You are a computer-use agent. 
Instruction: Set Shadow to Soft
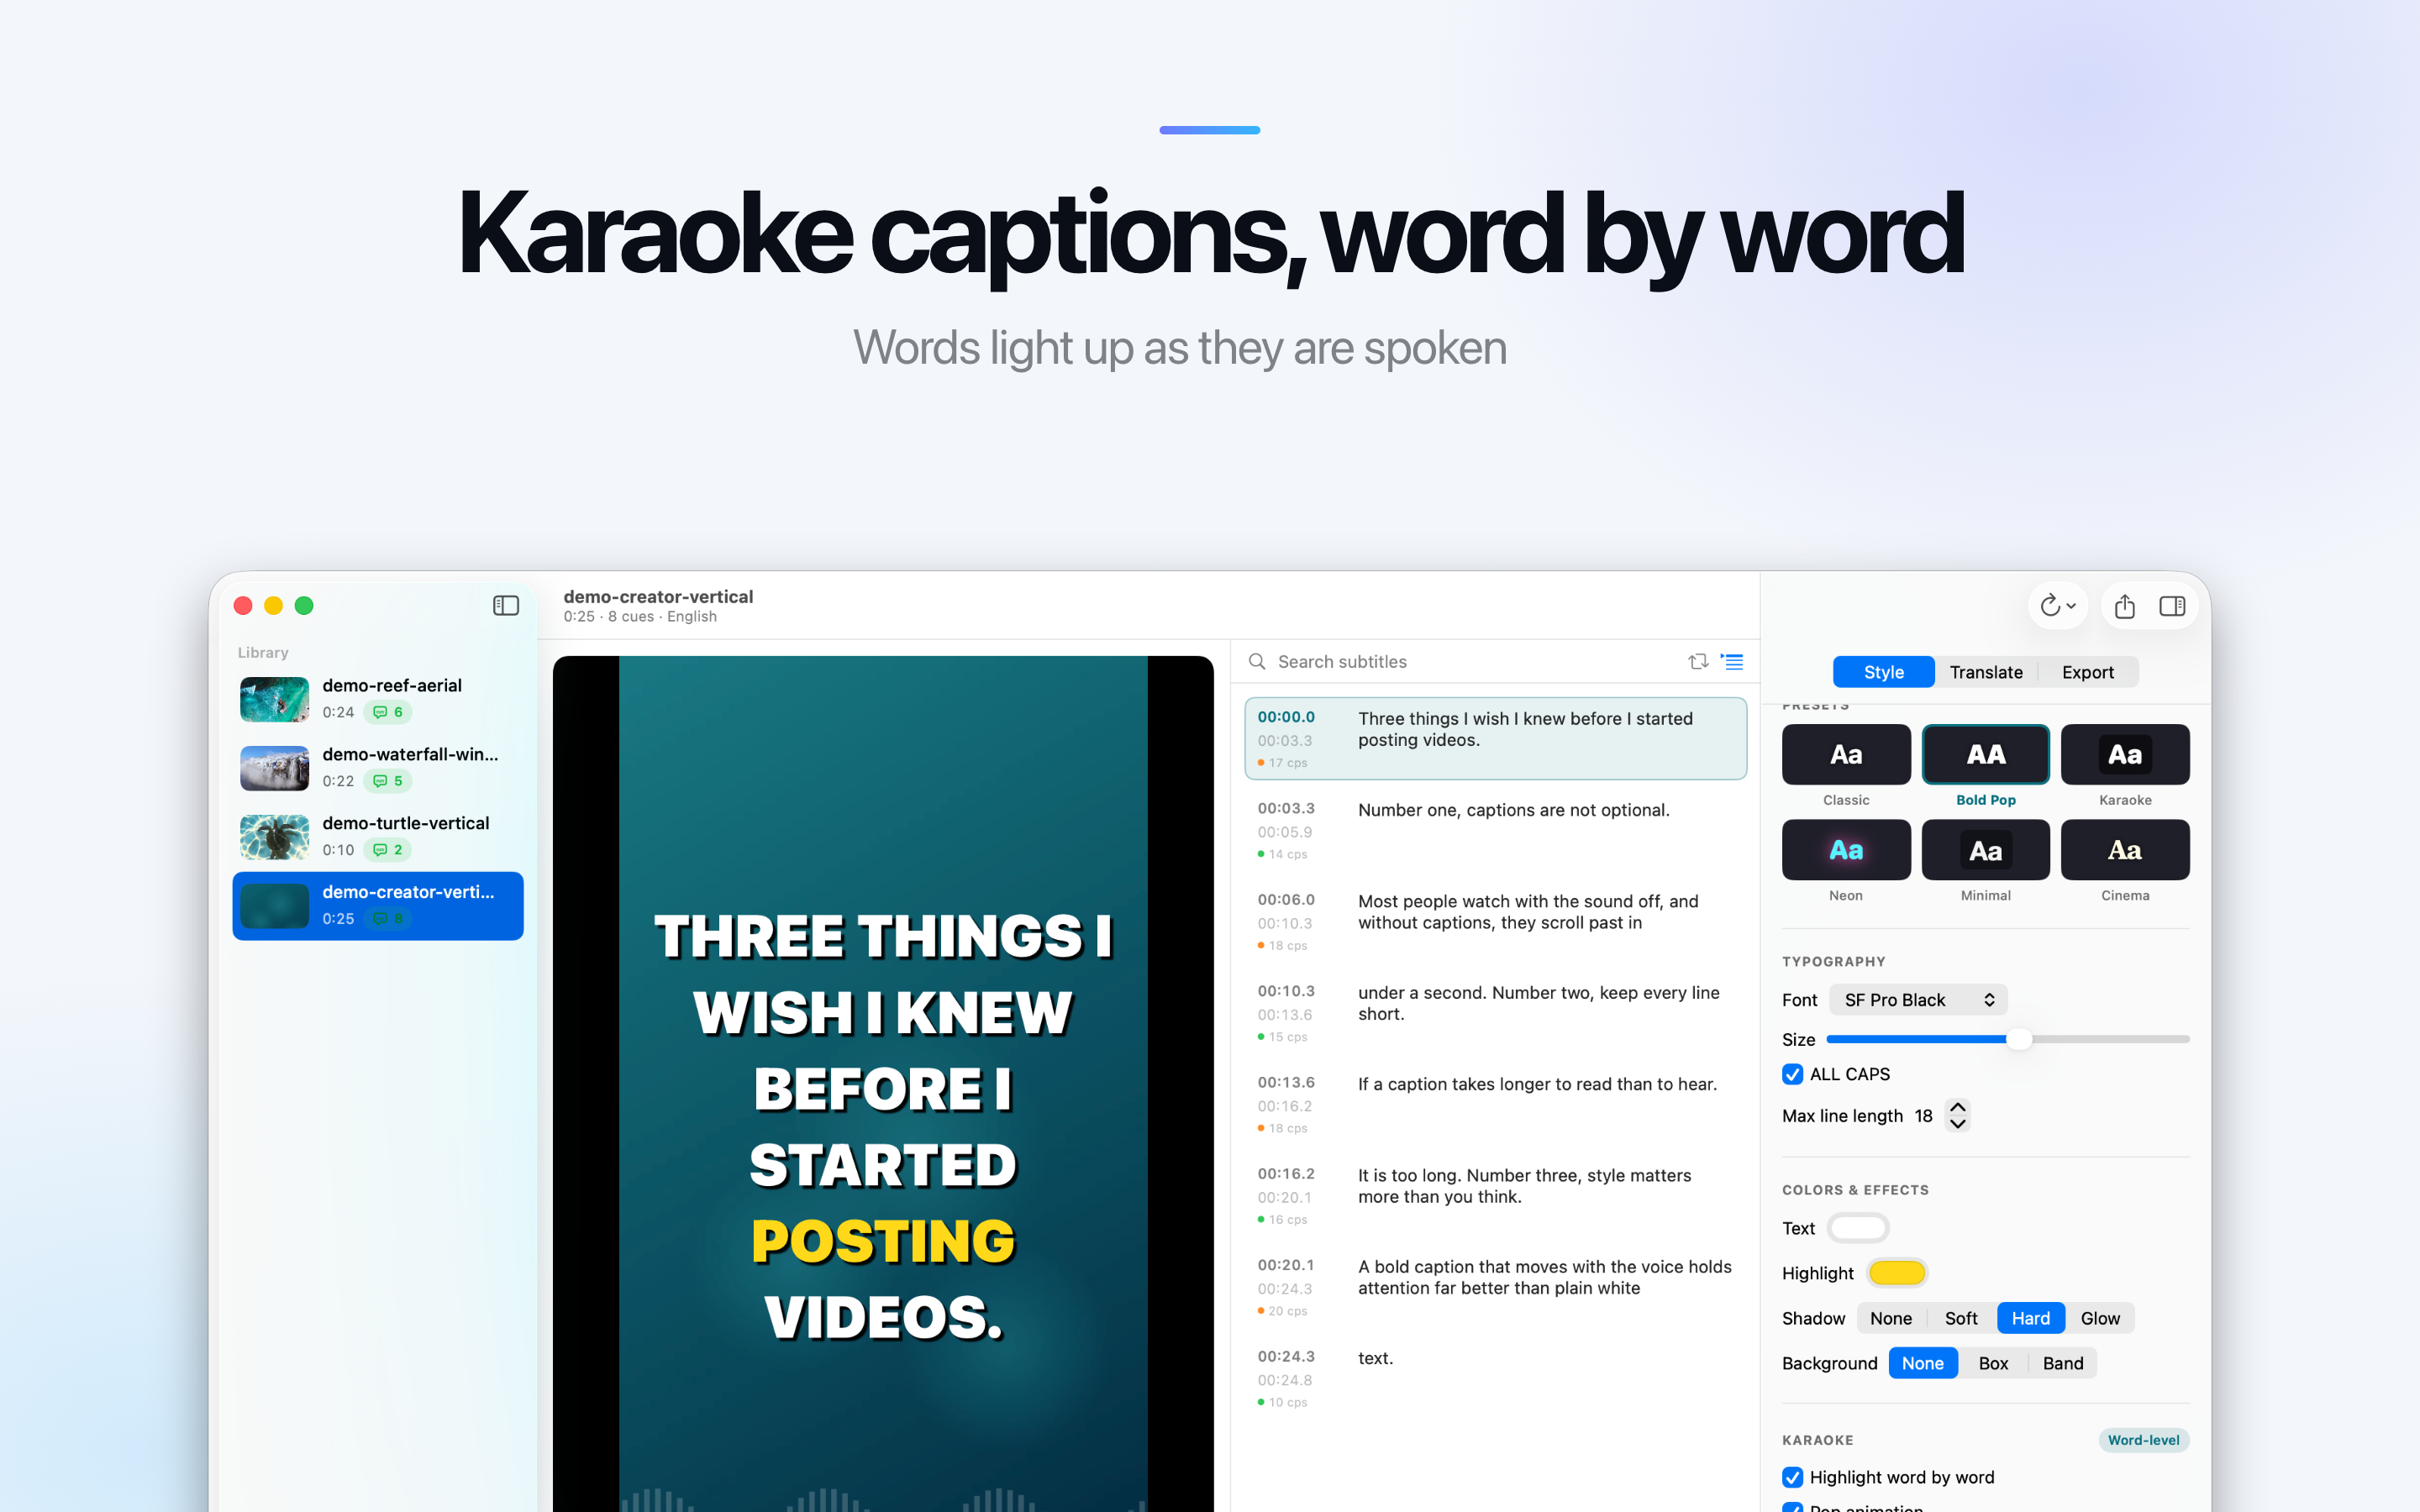[x=1961, y=1318]
